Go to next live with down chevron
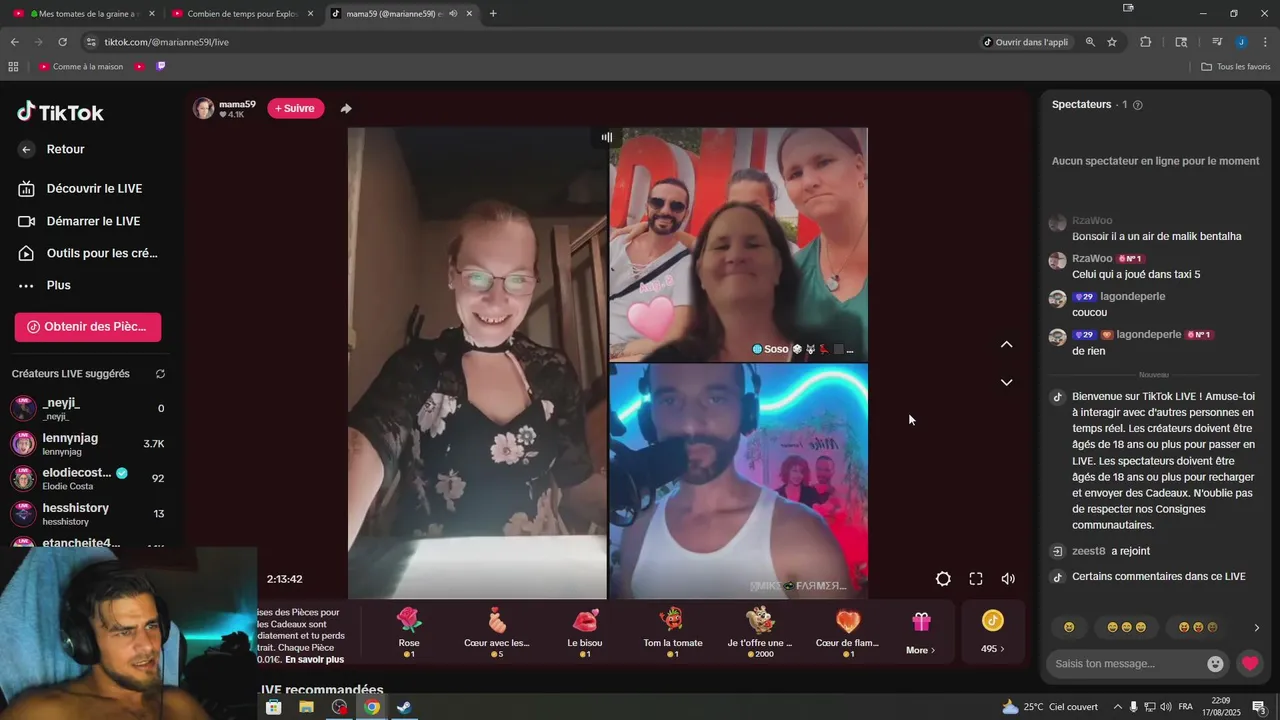The height and width of the screenshot is (720, 1280). point(1006,382)
